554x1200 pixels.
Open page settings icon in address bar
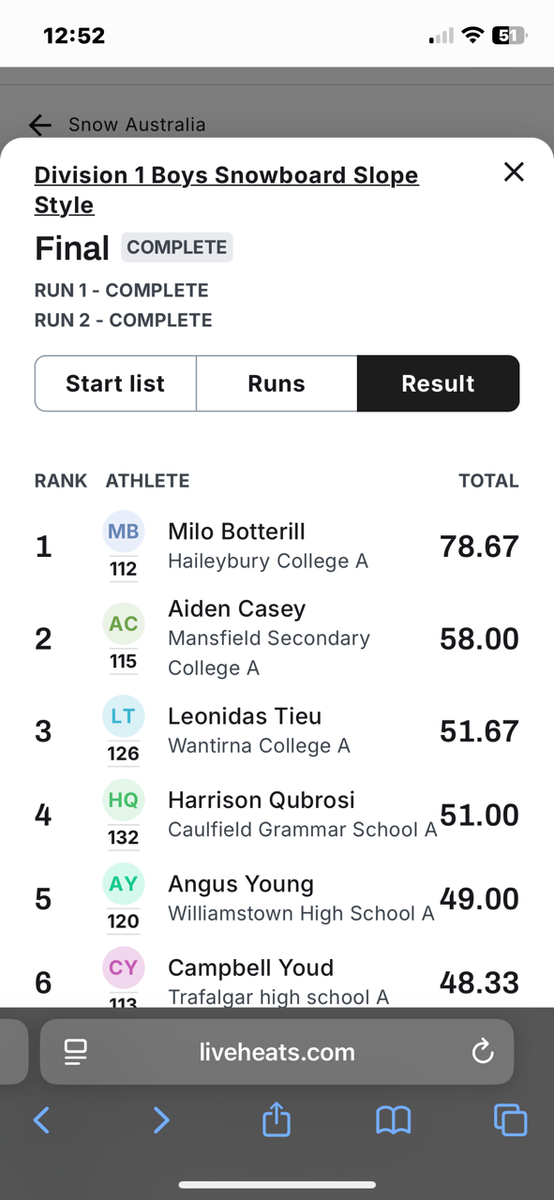pos(75,1052)
